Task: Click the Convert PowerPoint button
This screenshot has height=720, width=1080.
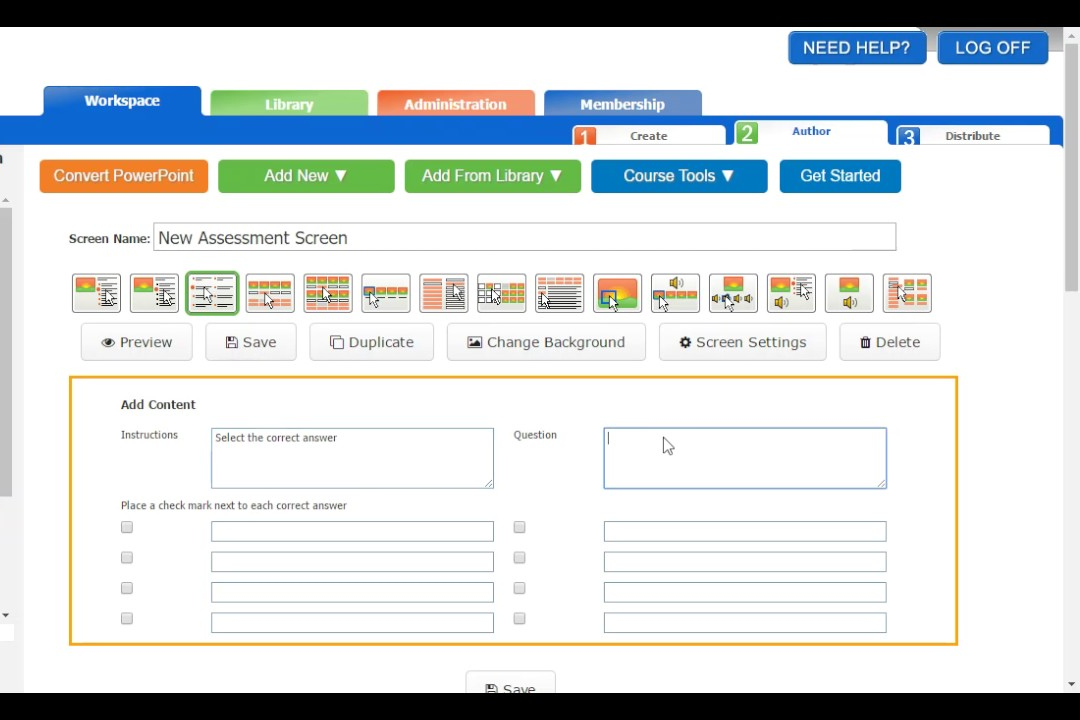Action: (123, 175)
